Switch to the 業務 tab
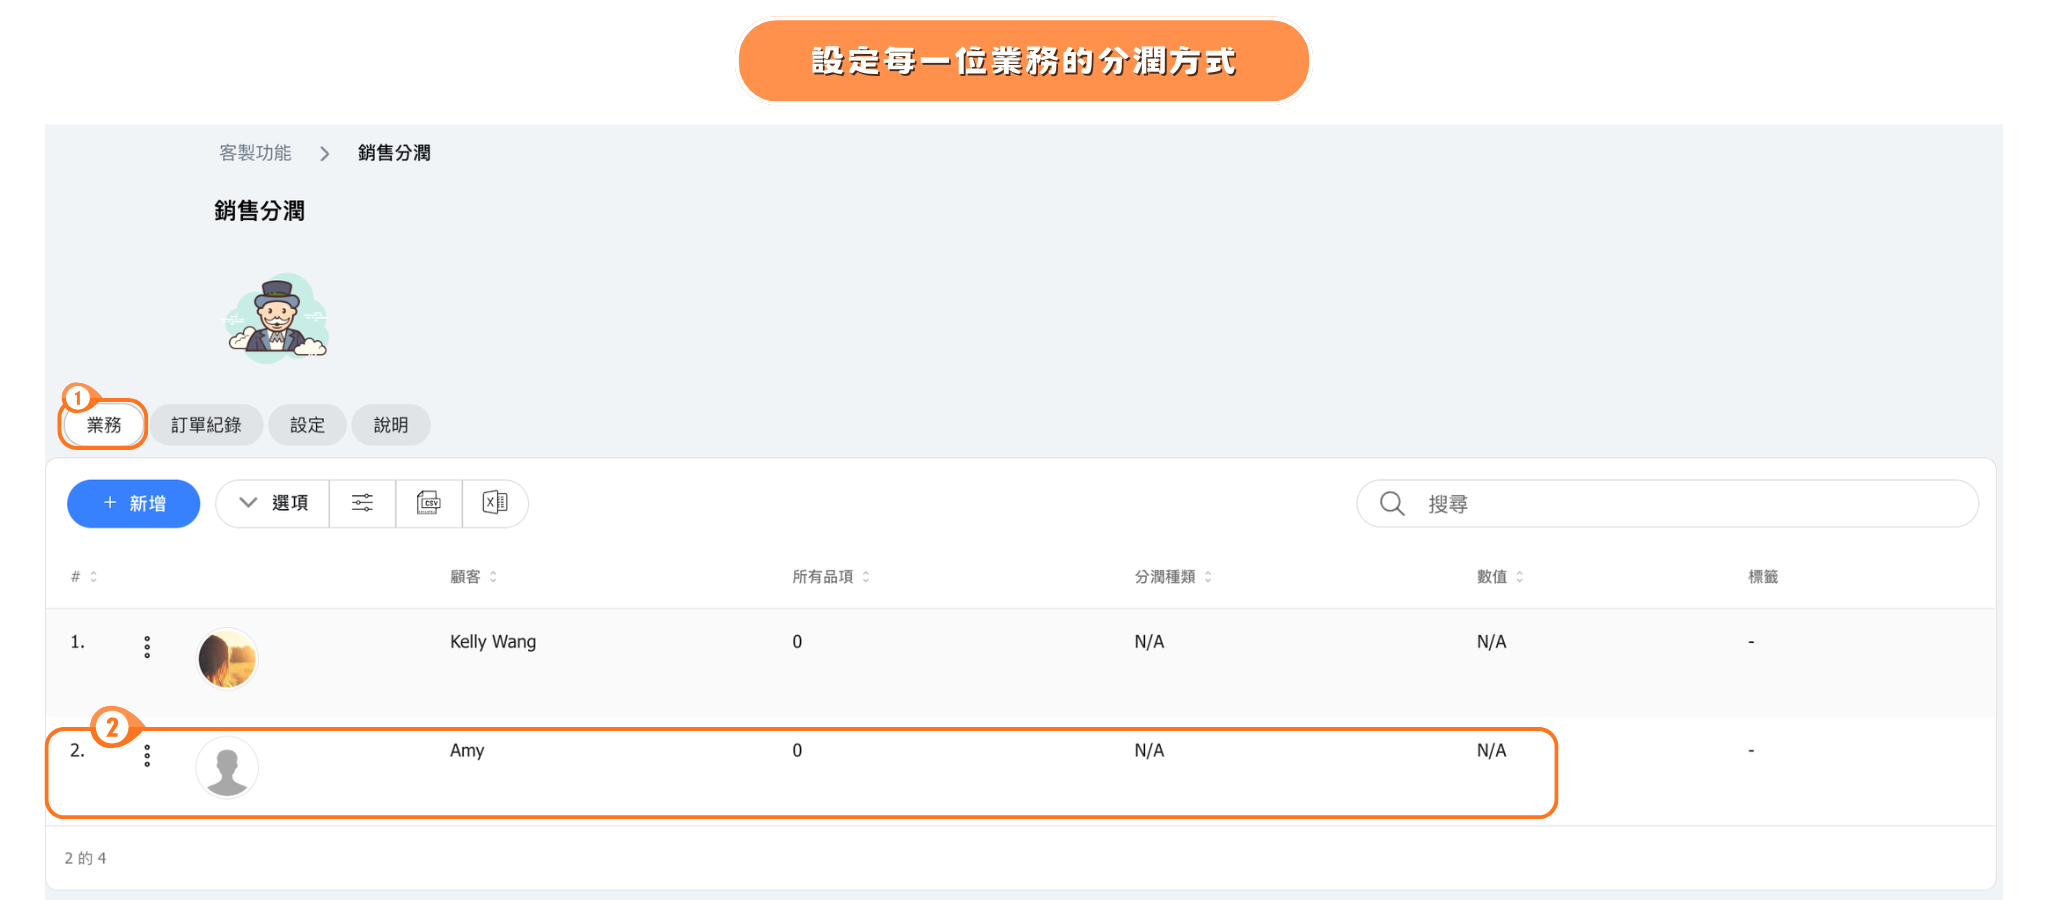The width and height of the screenshot is (2048, 900). pos(104,425)
